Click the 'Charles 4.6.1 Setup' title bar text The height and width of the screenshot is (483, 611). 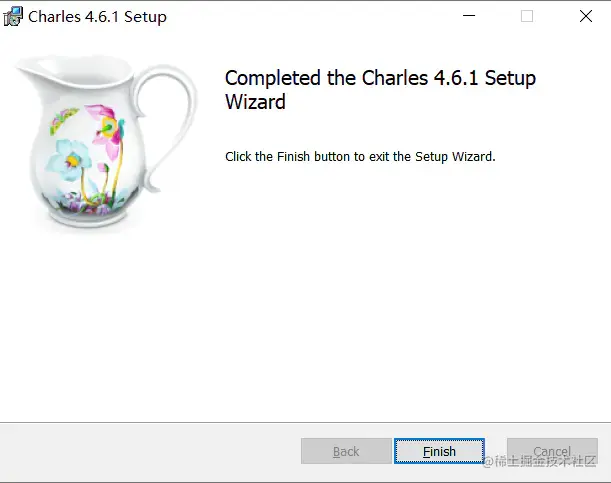(x=97, y=16)
